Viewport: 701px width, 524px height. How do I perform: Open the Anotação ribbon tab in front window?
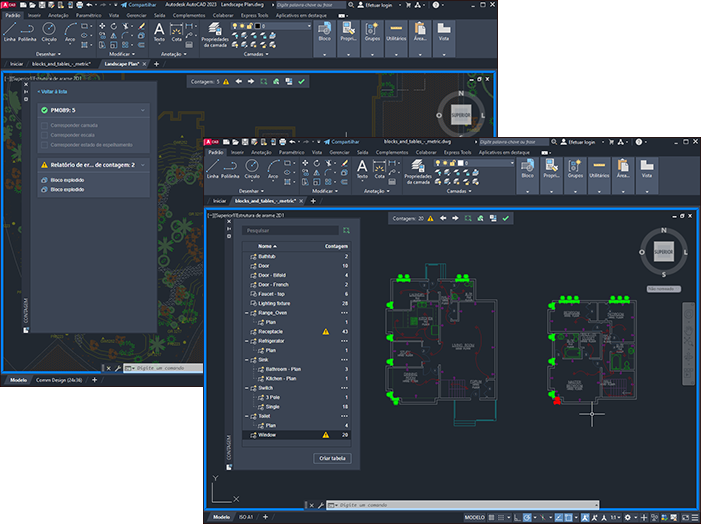pyautogui.click(x=262, y=152)
